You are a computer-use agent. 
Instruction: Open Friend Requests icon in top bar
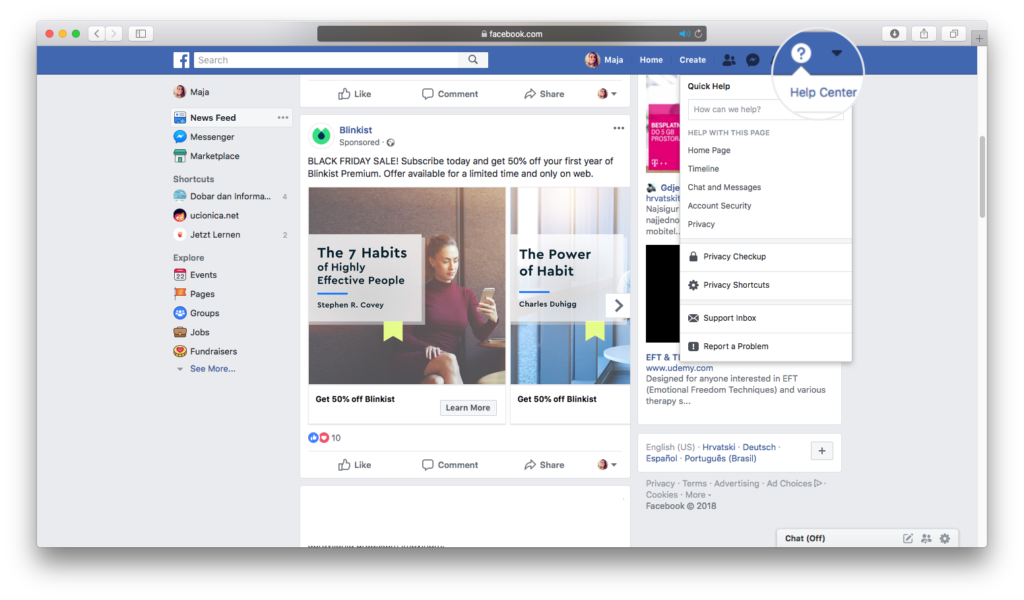729,60
